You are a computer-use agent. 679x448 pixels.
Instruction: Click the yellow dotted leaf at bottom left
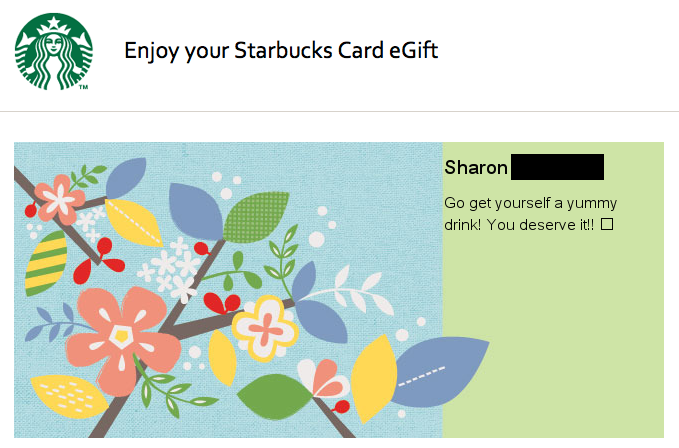pos(68,394)
